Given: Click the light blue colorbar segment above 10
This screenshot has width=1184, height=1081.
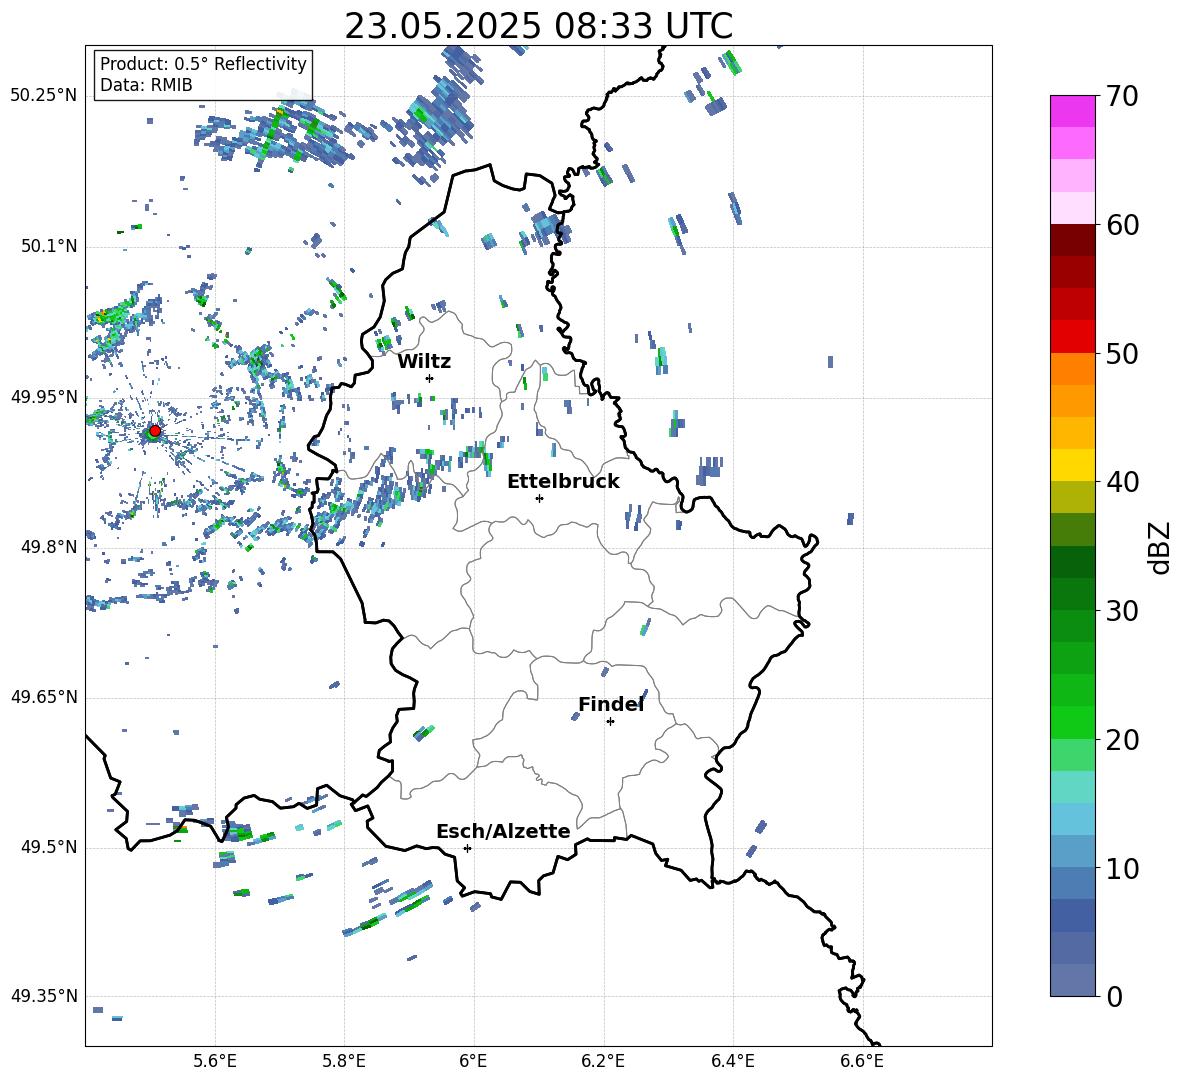Looking at the screenshot, I should [x=1072, y=852].
